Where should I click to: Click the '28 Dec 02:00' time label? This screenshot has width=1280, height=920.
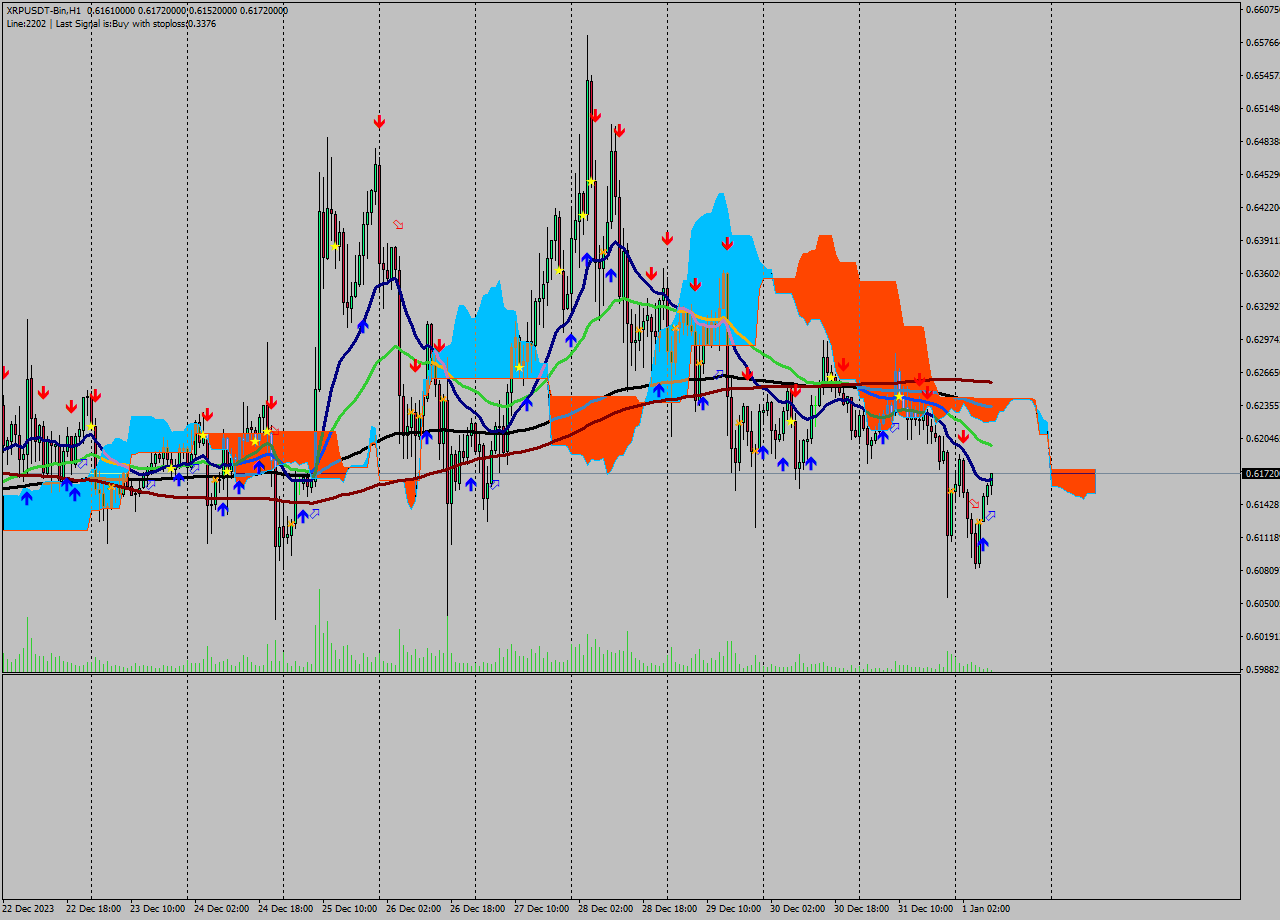coord(605,909)
